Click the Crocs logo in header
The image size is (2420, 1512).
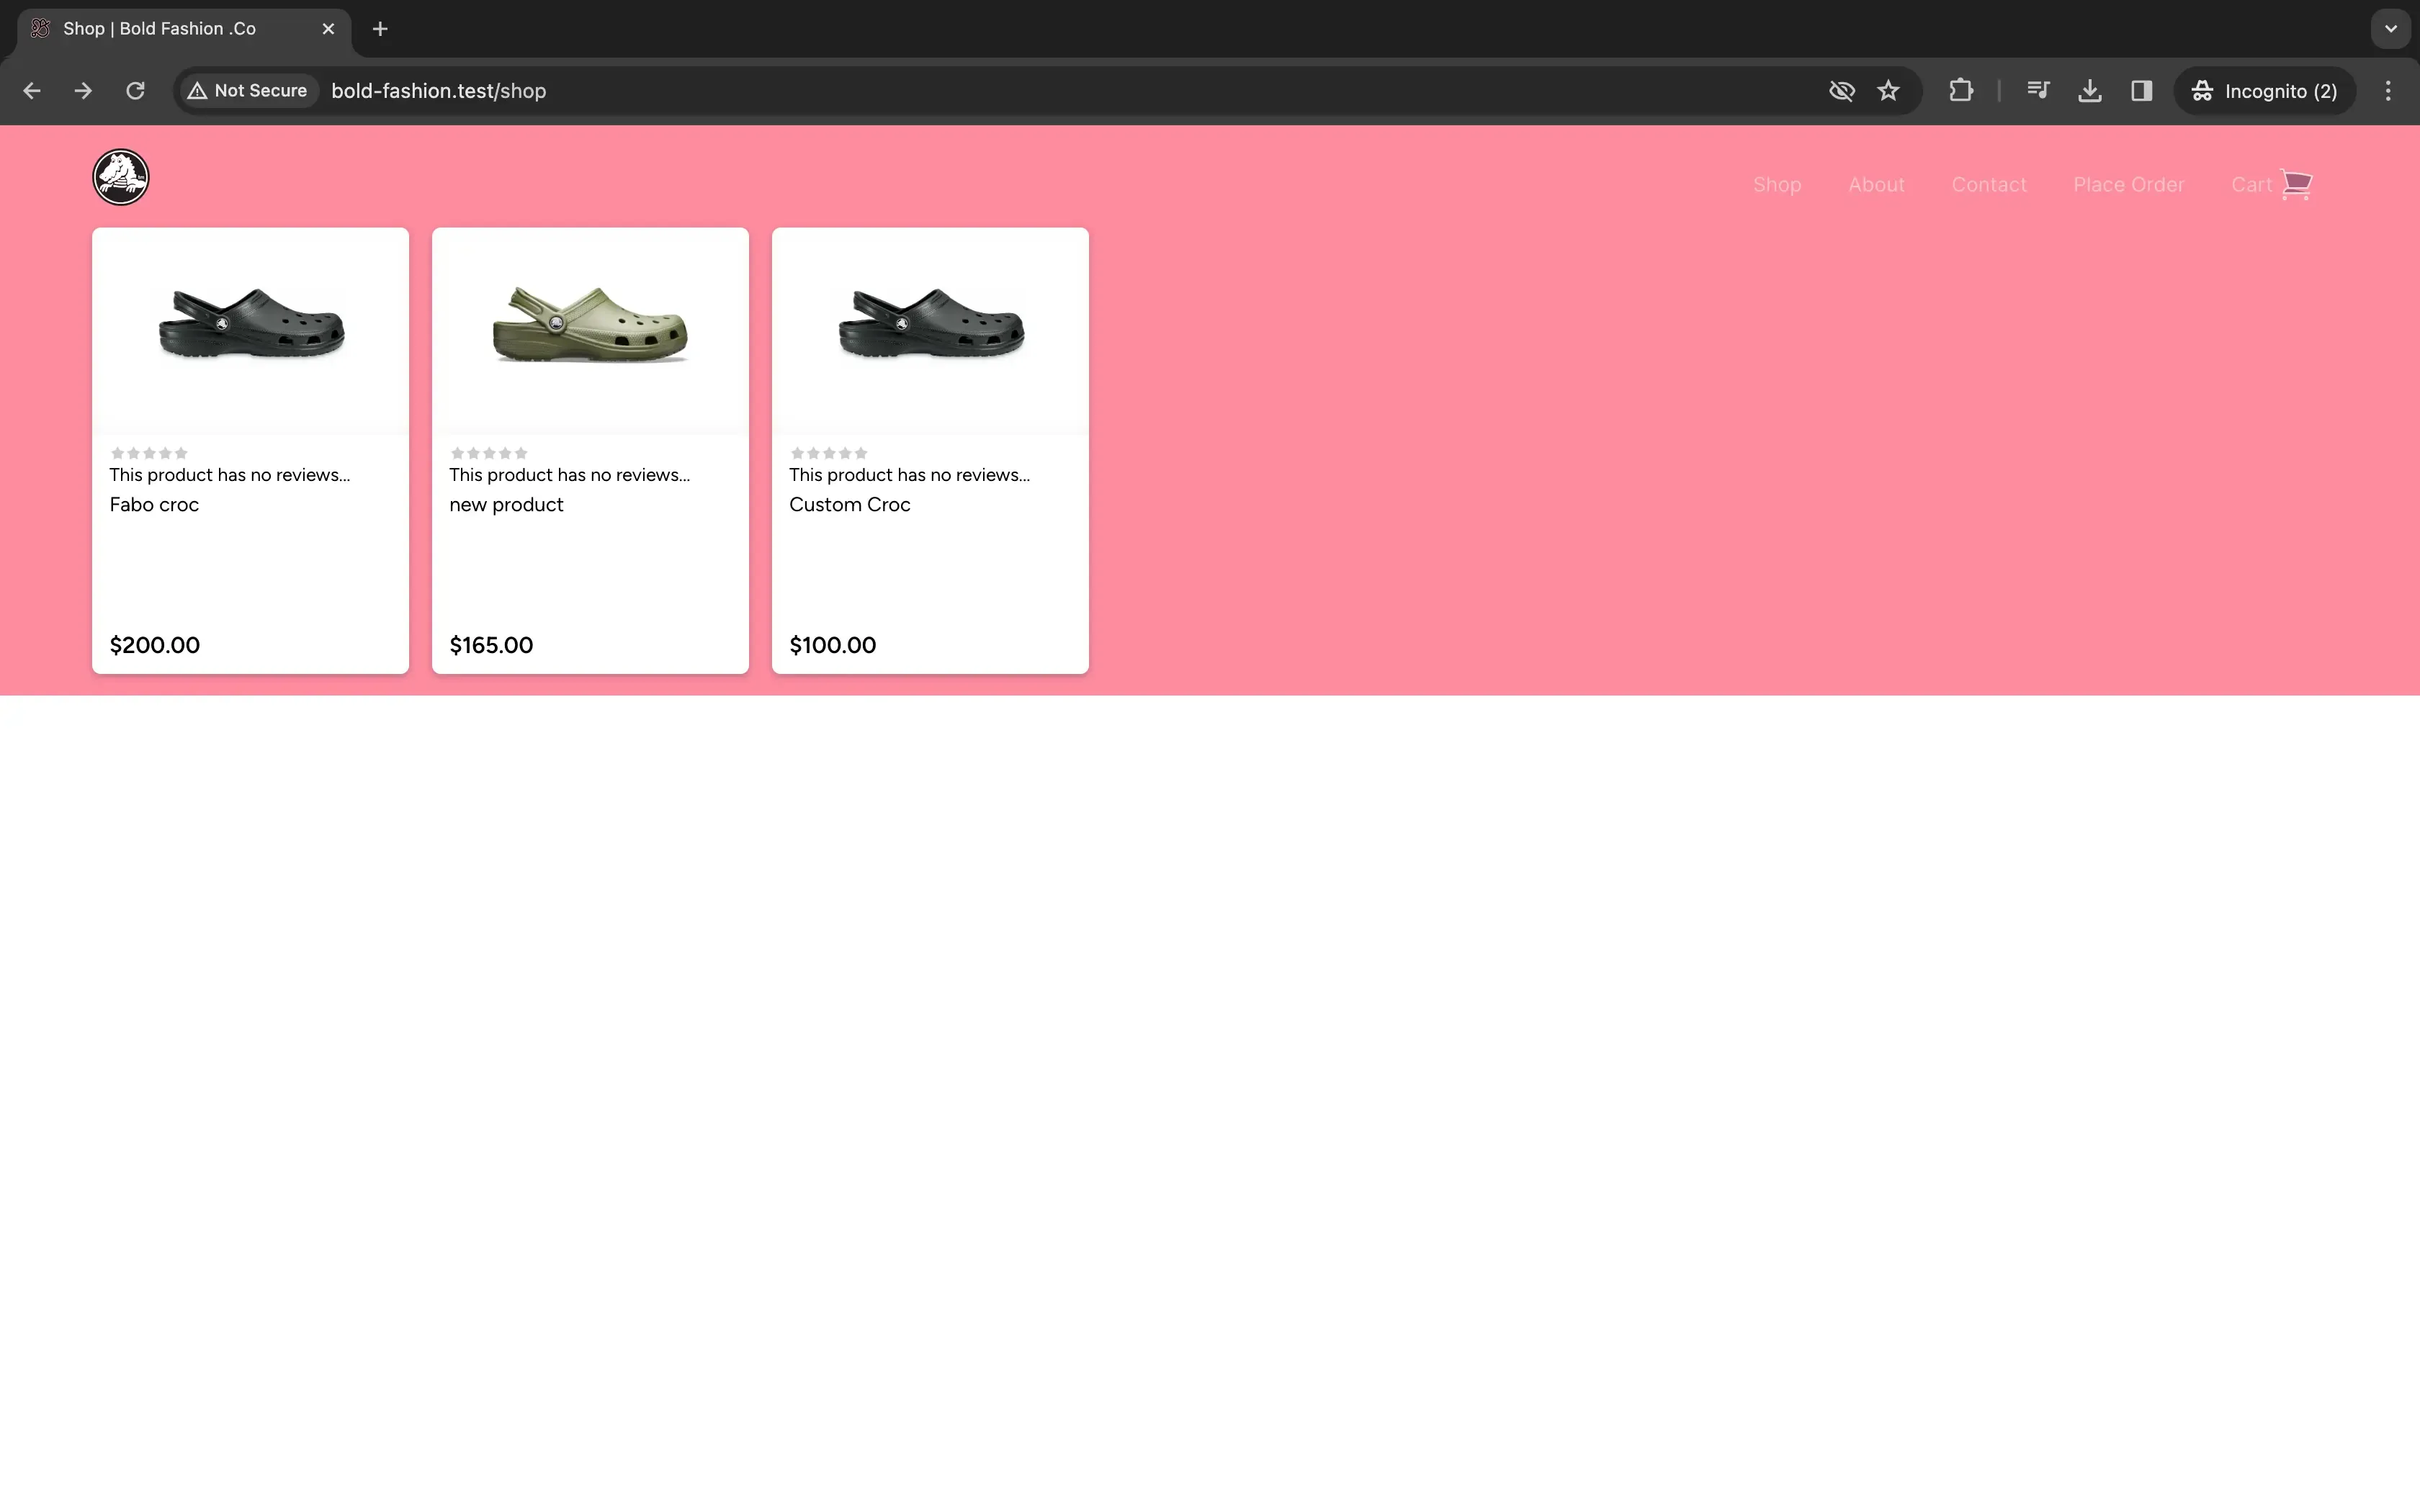click(x=121, y=177)
